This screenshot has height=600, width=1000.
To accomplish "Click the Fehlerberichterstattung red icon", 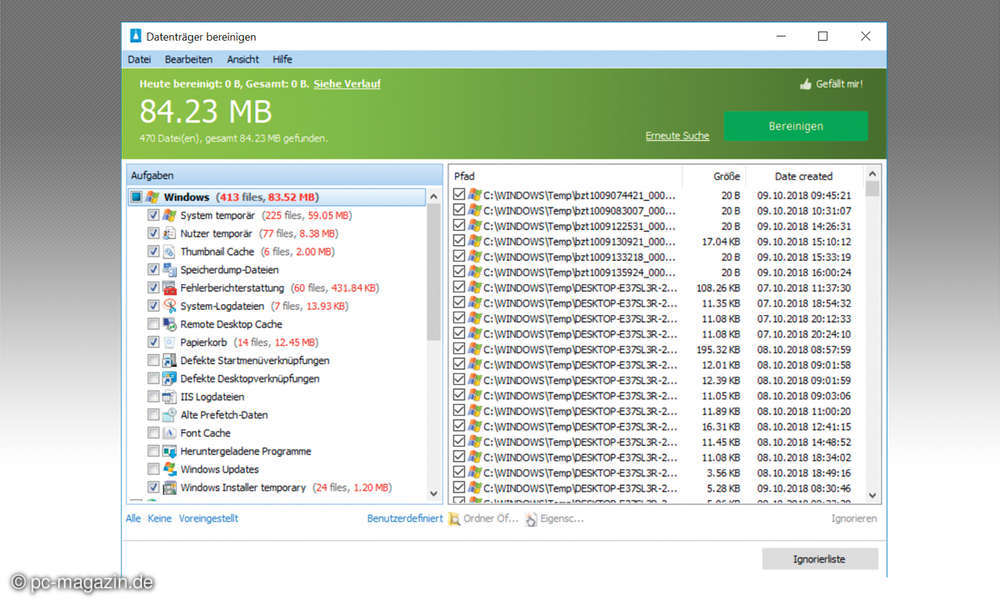I will (169, 288).
